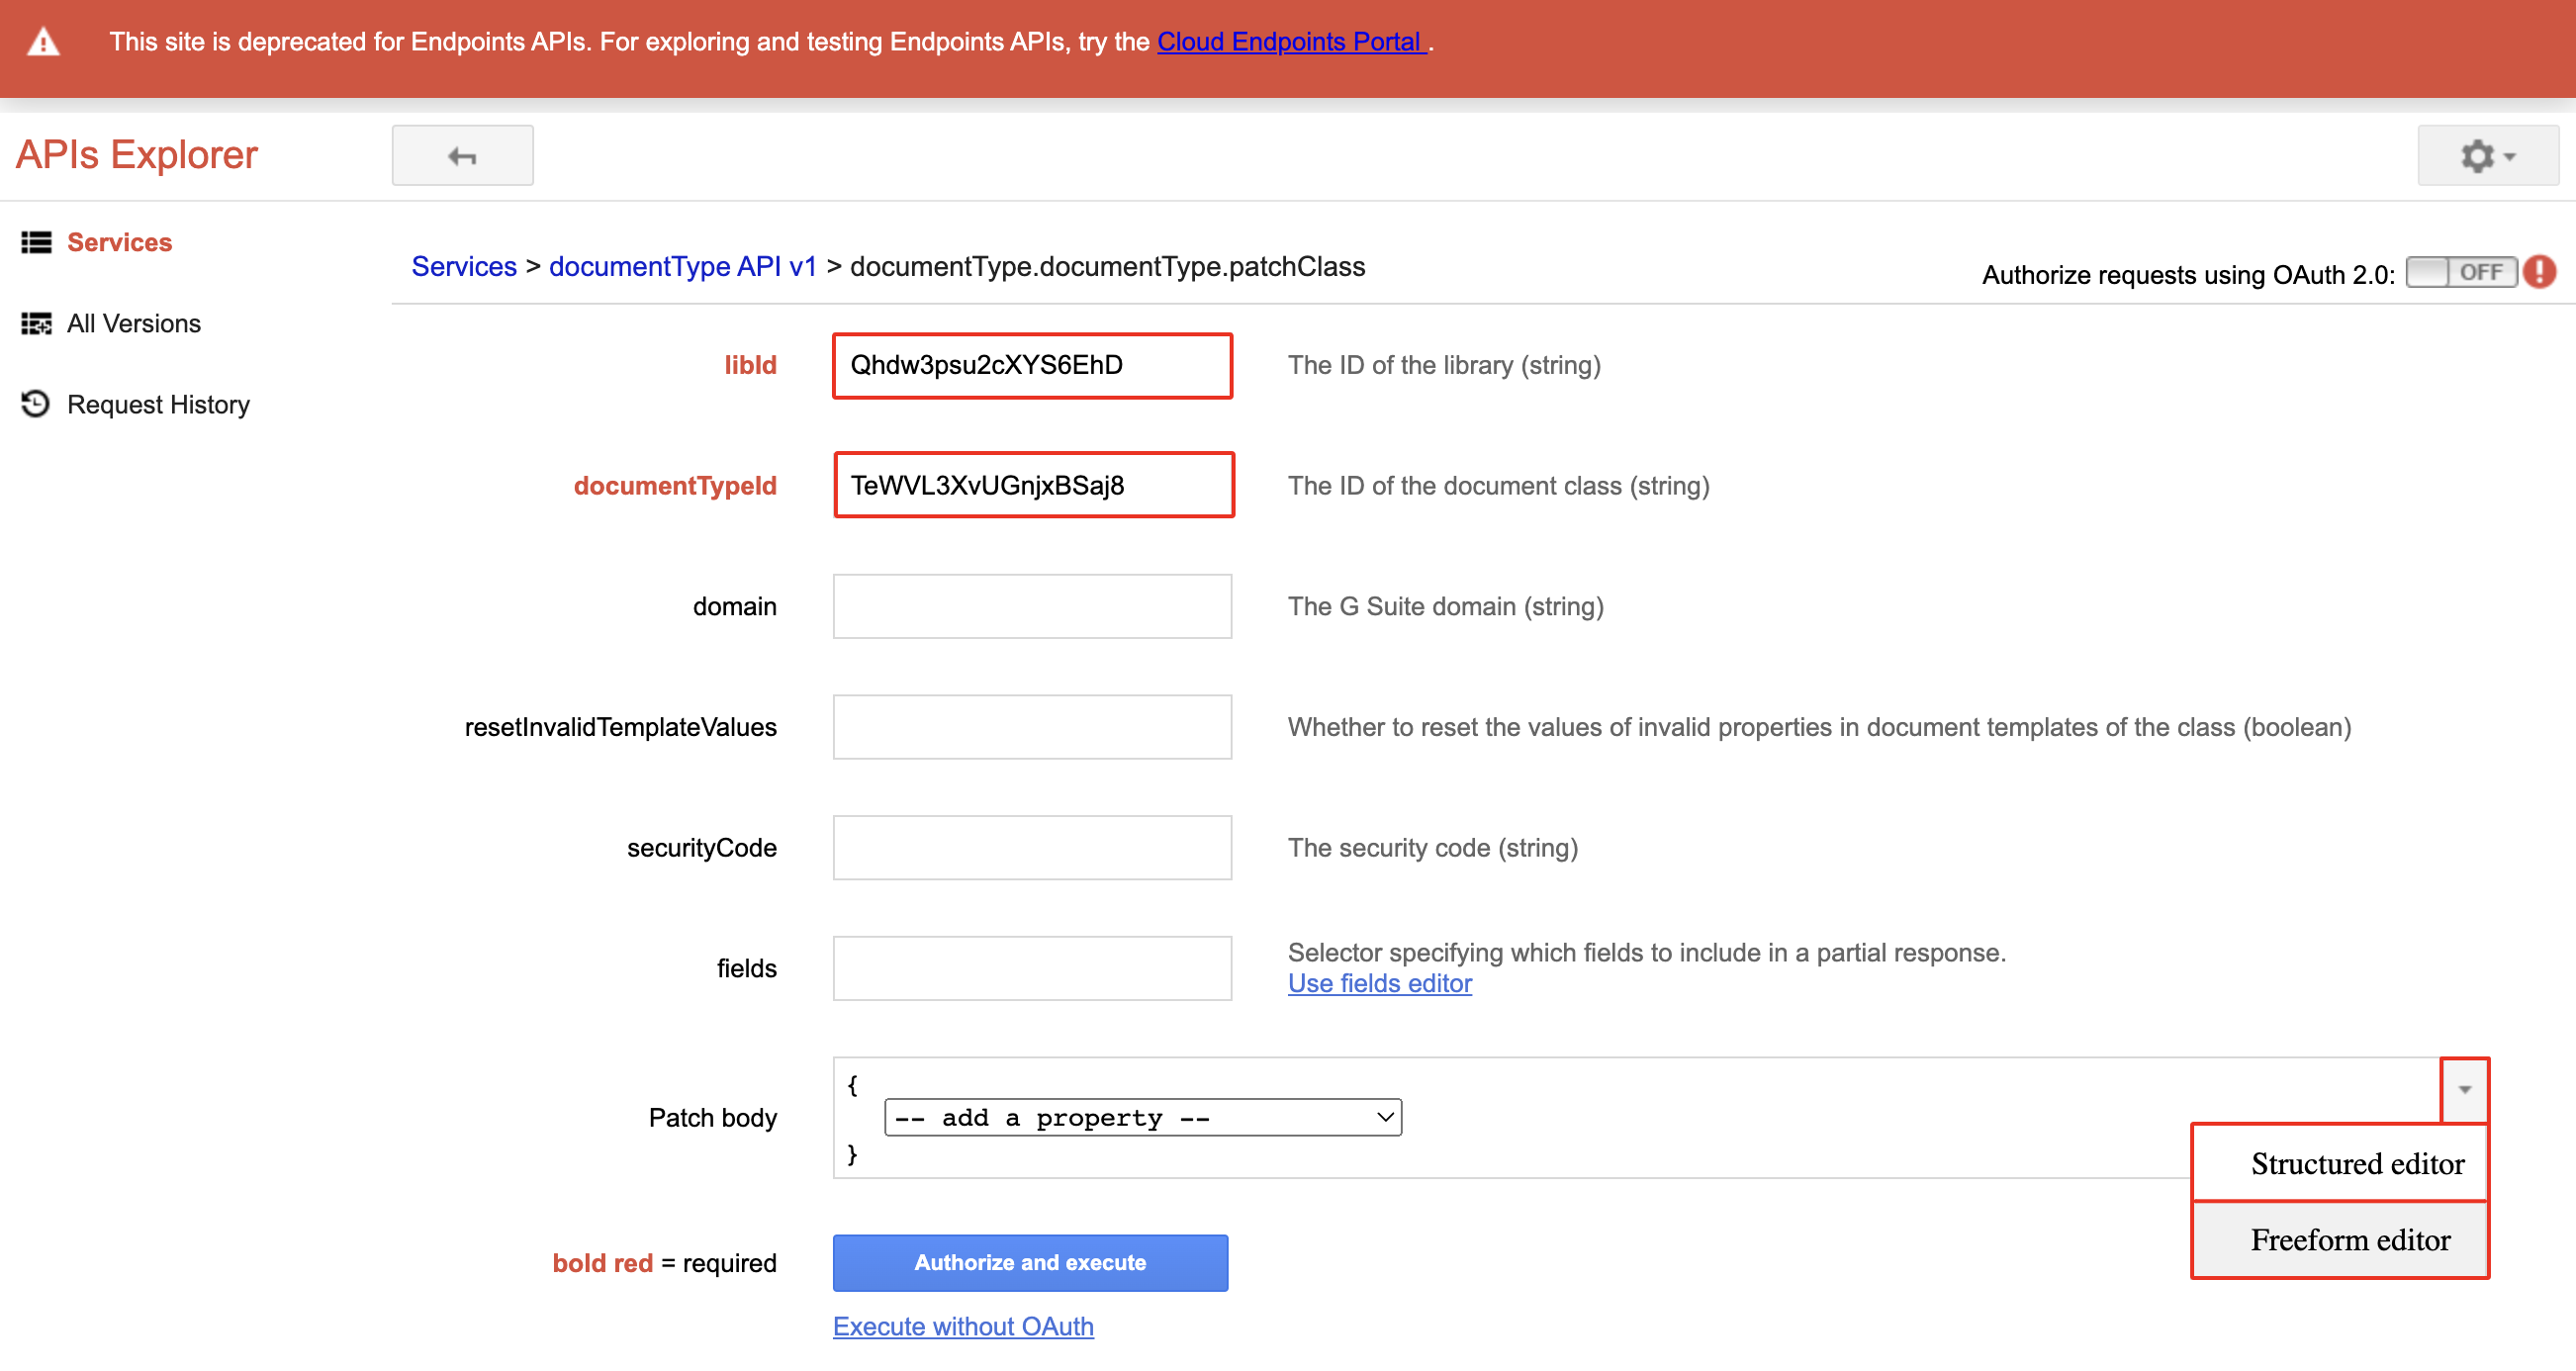Select Freeform editor from the menu
The height and width of the screenshot is (1371, 2576).
point(2350,1240)
